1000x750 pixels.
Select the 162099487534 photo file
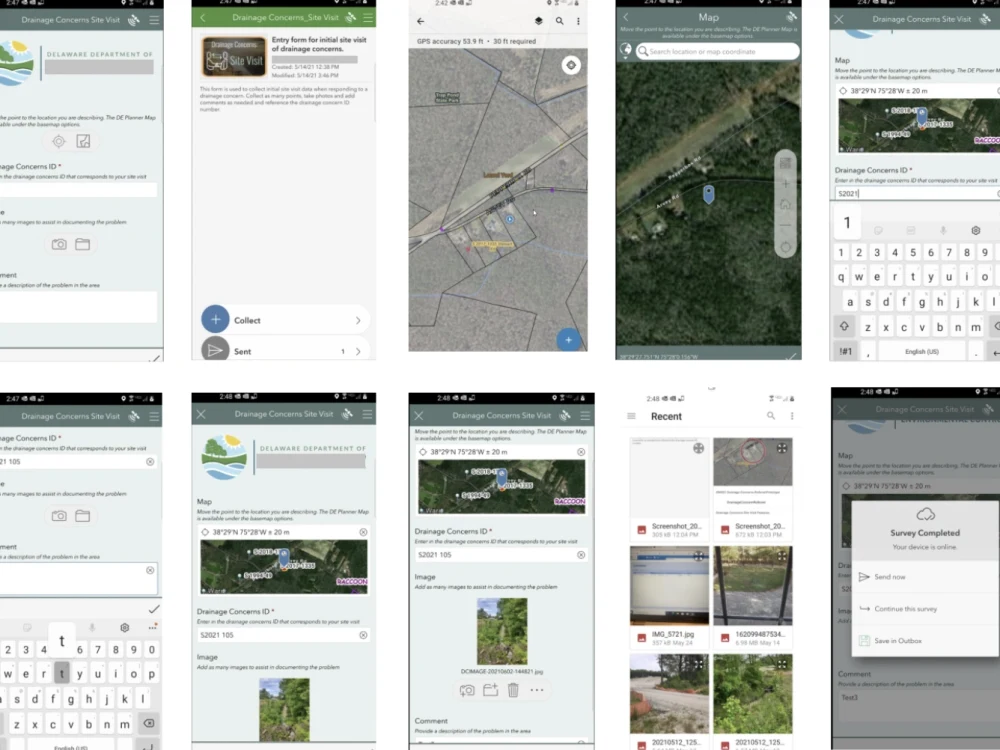click(x=753, y=596)
